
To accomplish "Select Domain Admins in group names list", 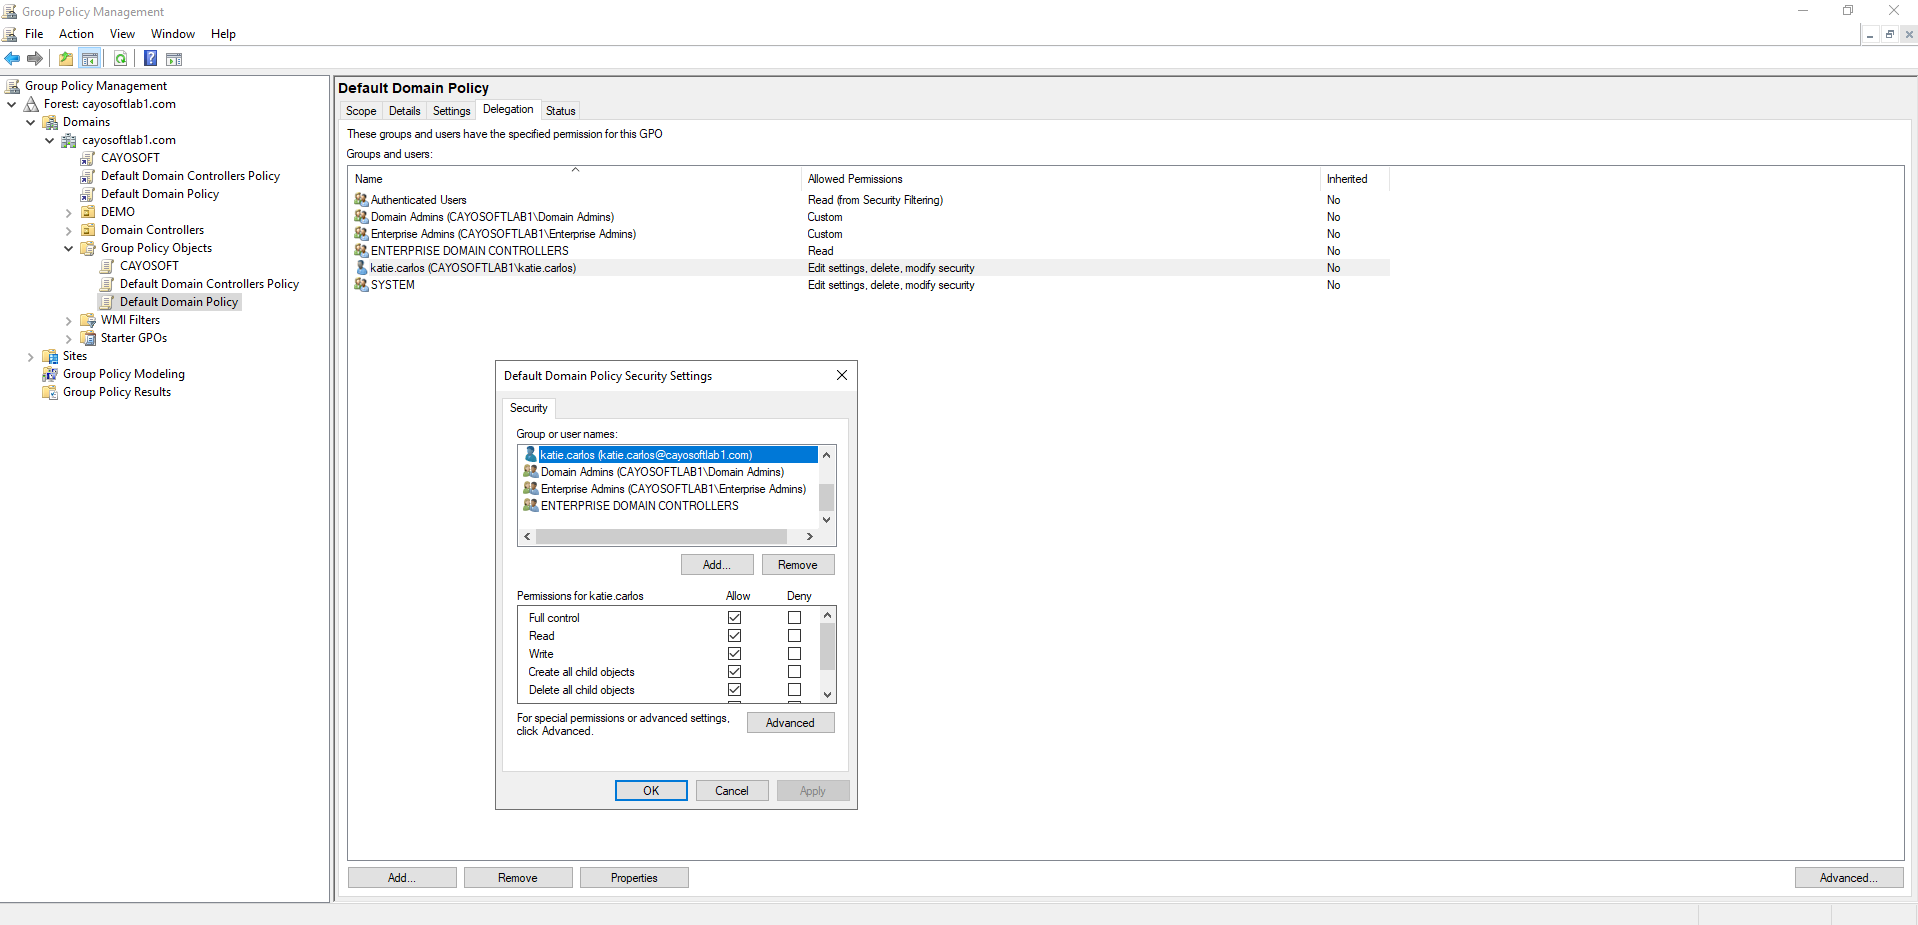I will click(661, 472).
